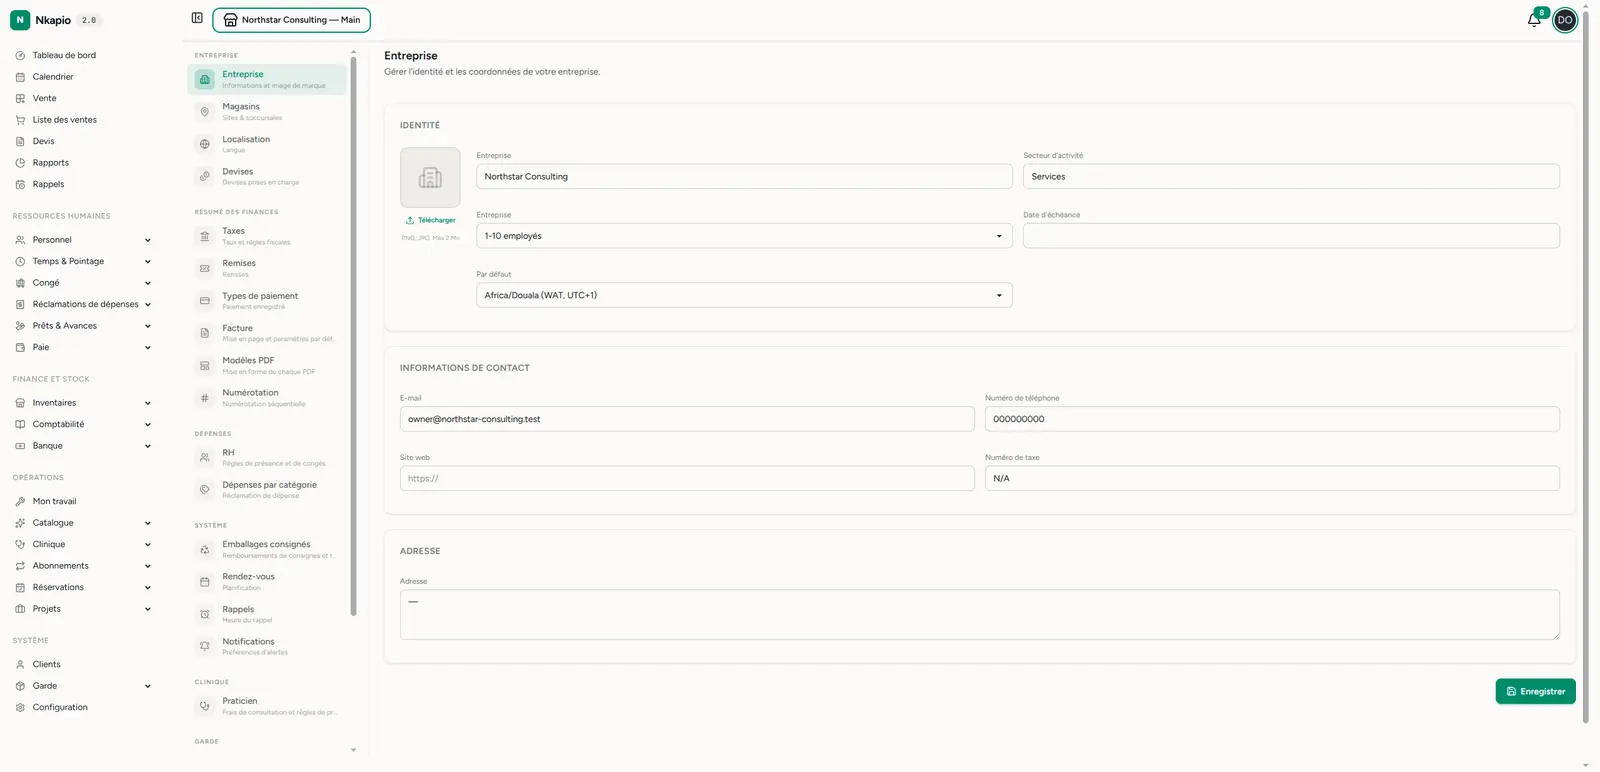1600x772 pixels.
Task: Click the Modèles PDF layout icon
Action: click(x=205, y=365)
